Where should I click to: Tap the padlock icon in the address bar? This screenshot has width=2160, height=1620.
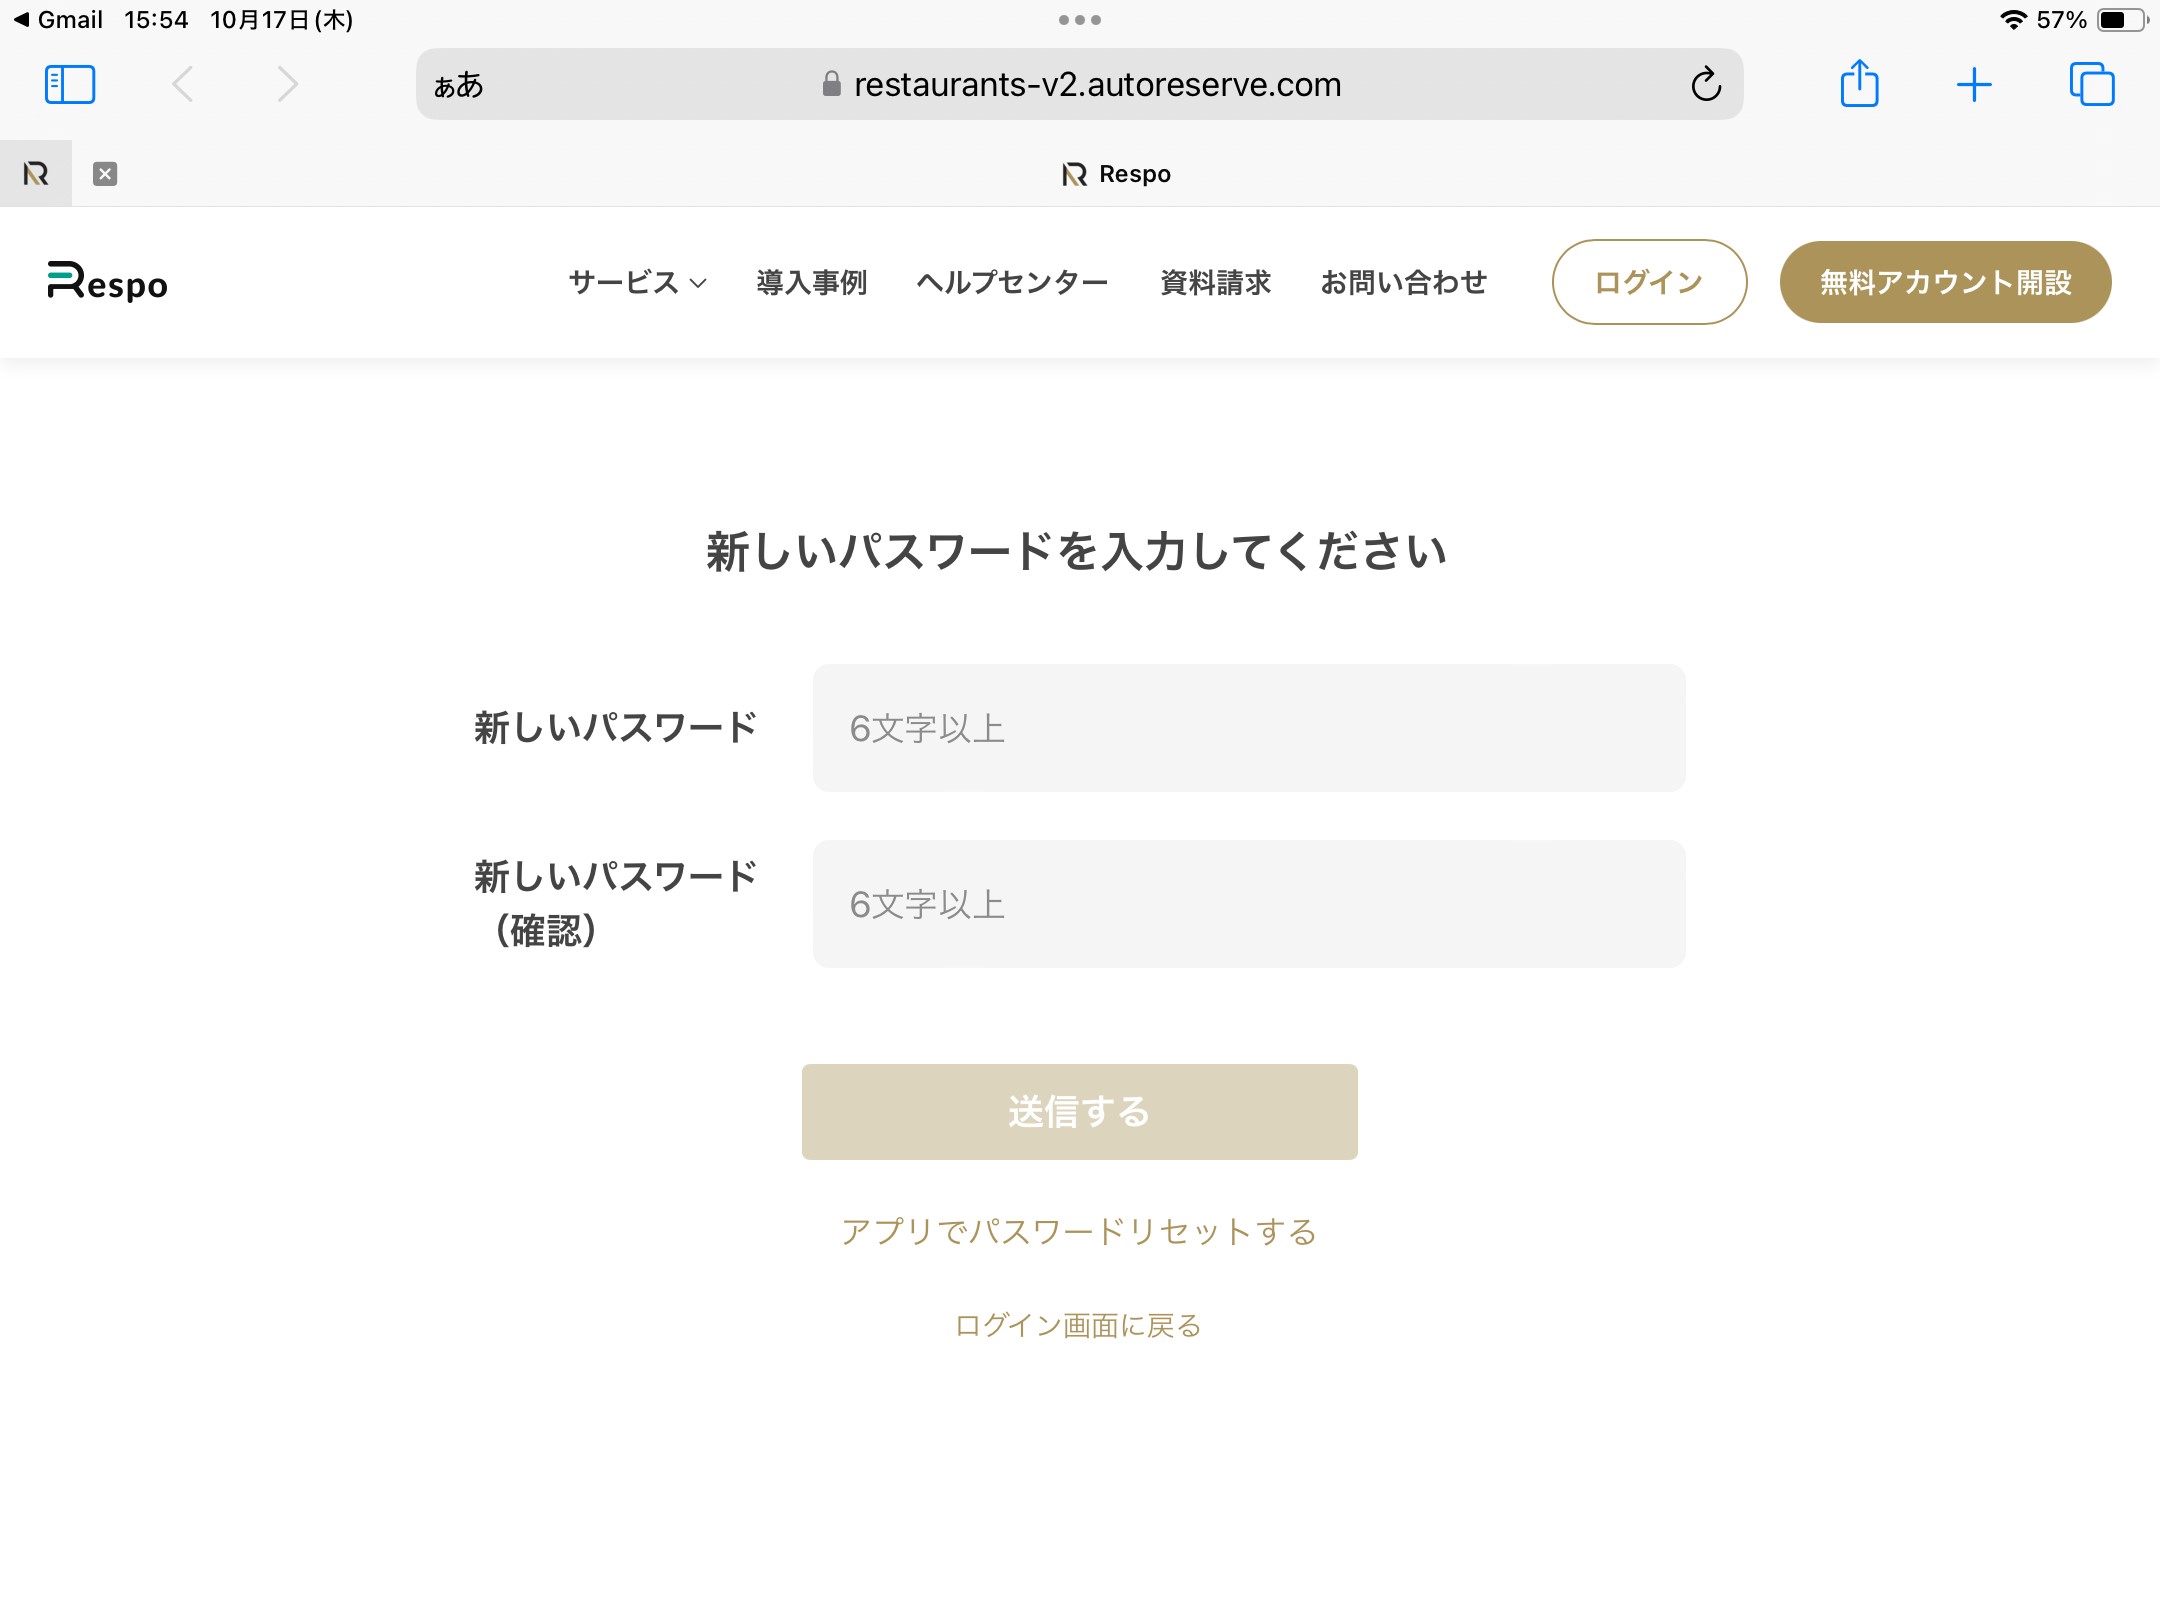[x=831, y=85]
